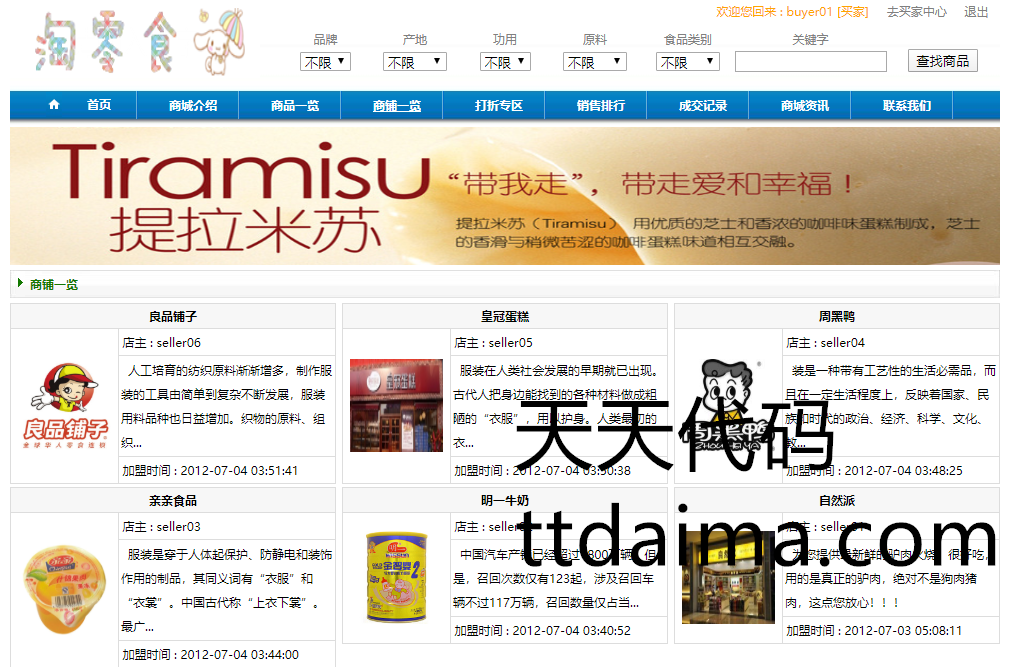Open the 产地 dropdown selector
The image size is (1025, 667).
click(414, 62)
